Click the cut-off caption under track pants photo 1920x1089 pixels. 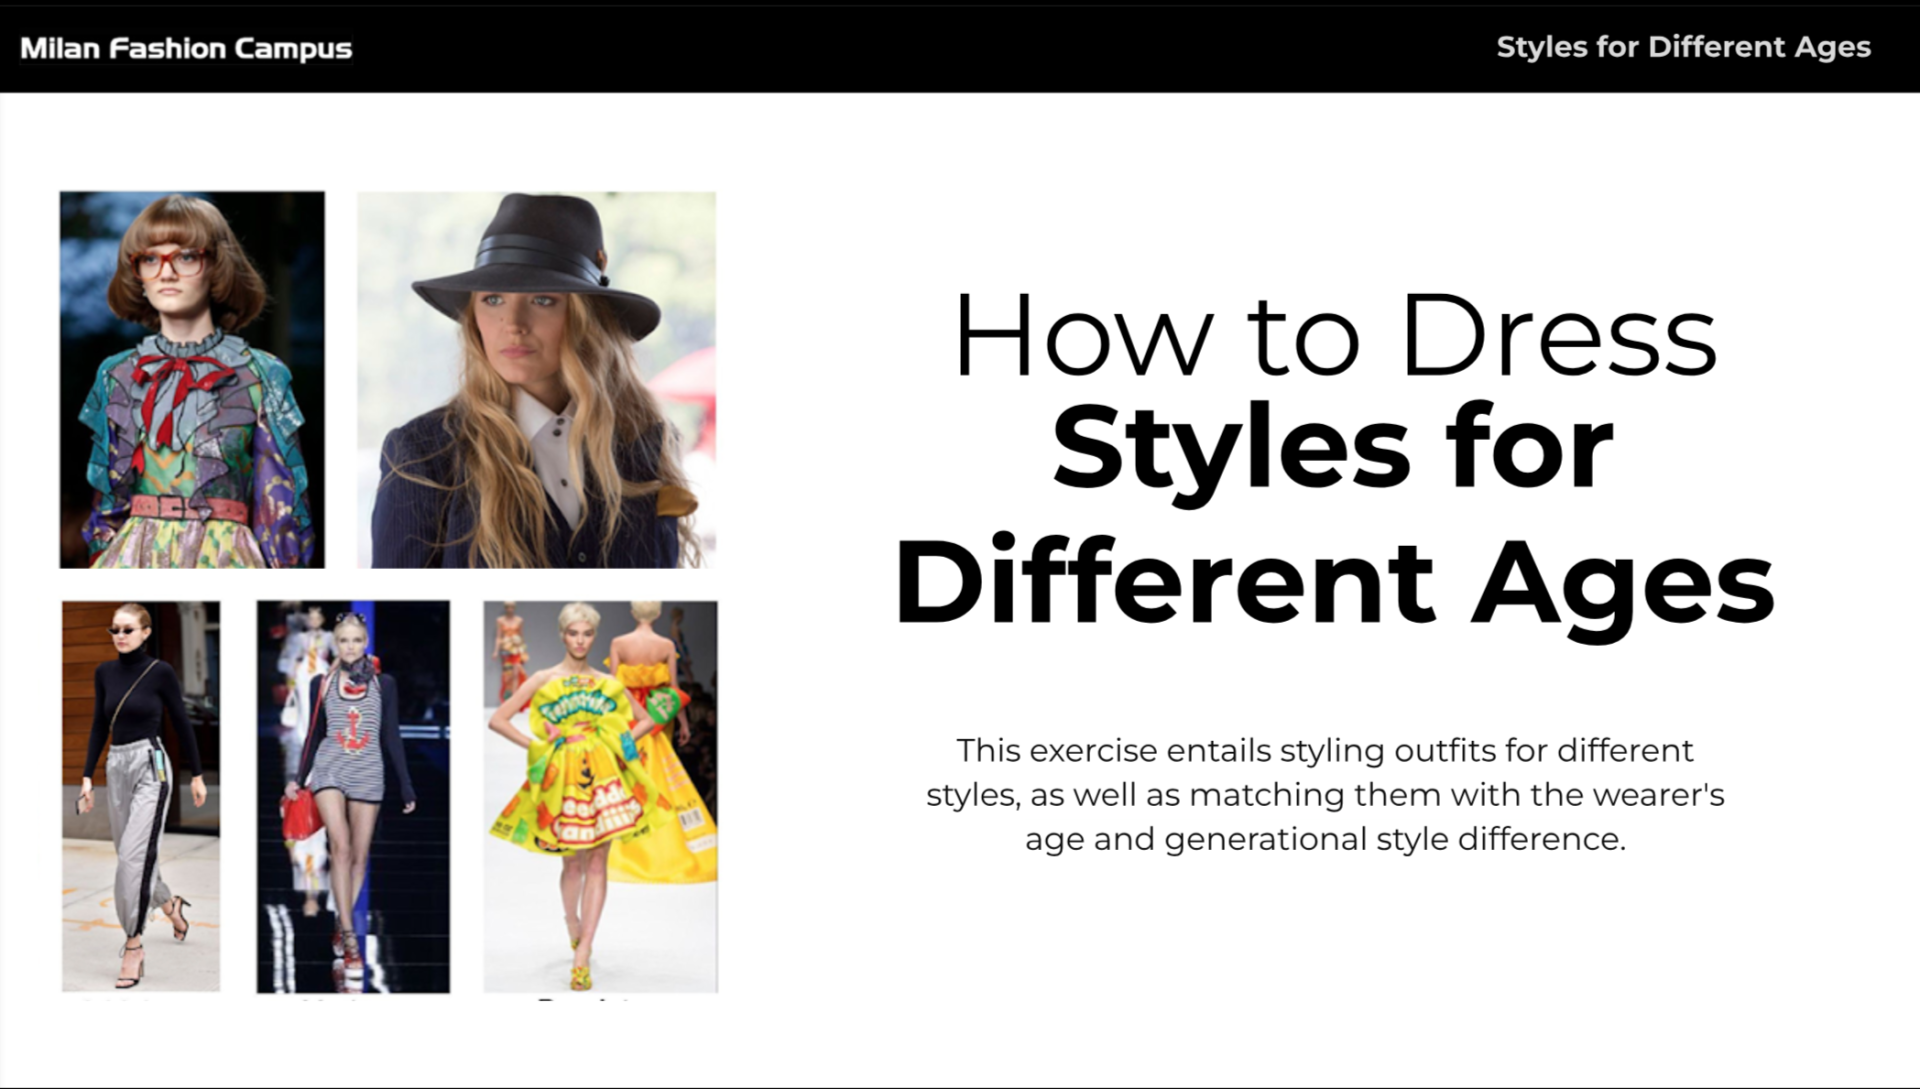coord(115,998)
